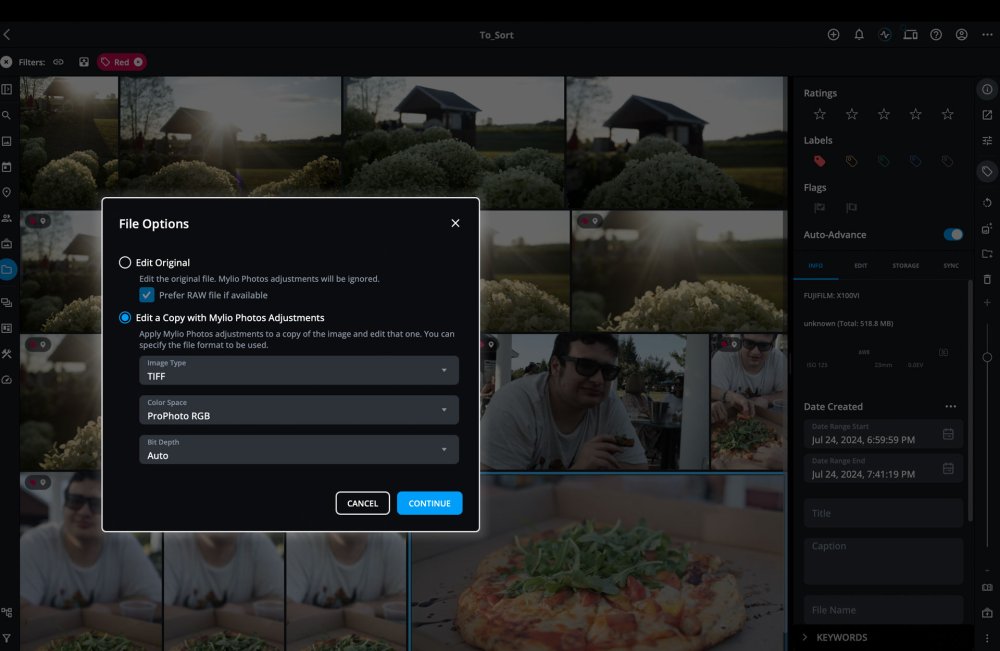Open calendar picker for Date Range End
The image size is (1000, 651).
coord(948,469)
